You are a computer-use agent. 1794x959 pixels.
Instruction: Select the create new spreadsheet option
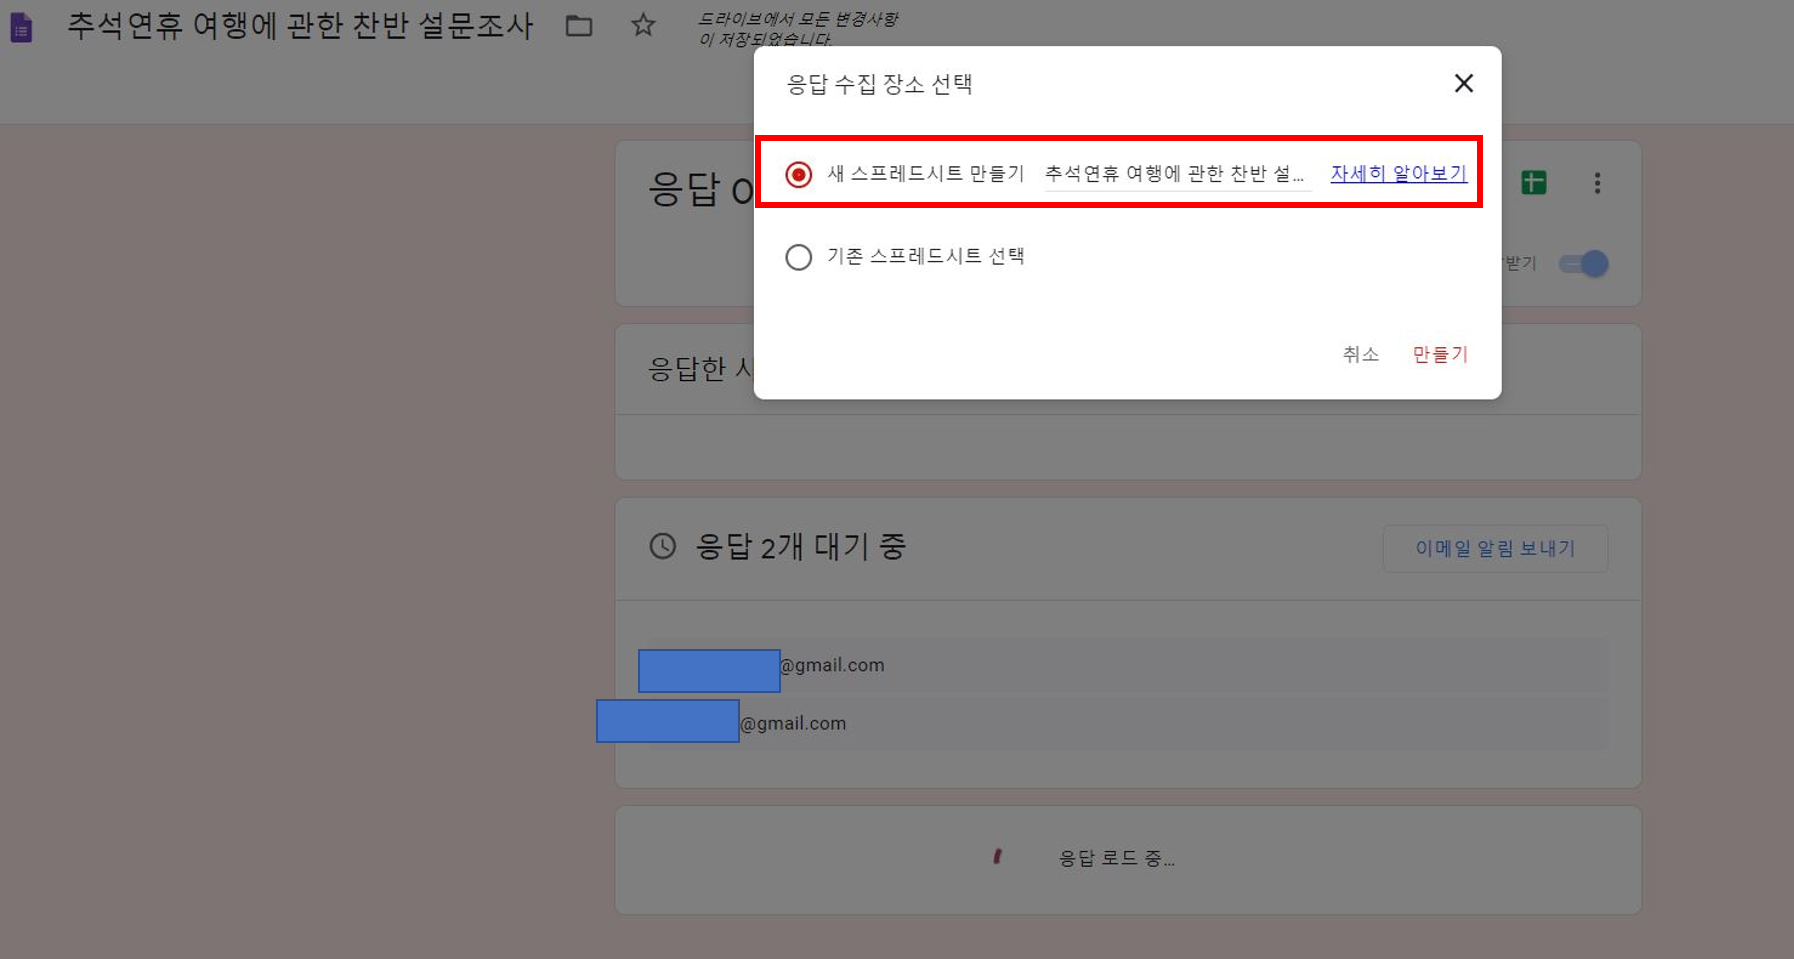798,174
